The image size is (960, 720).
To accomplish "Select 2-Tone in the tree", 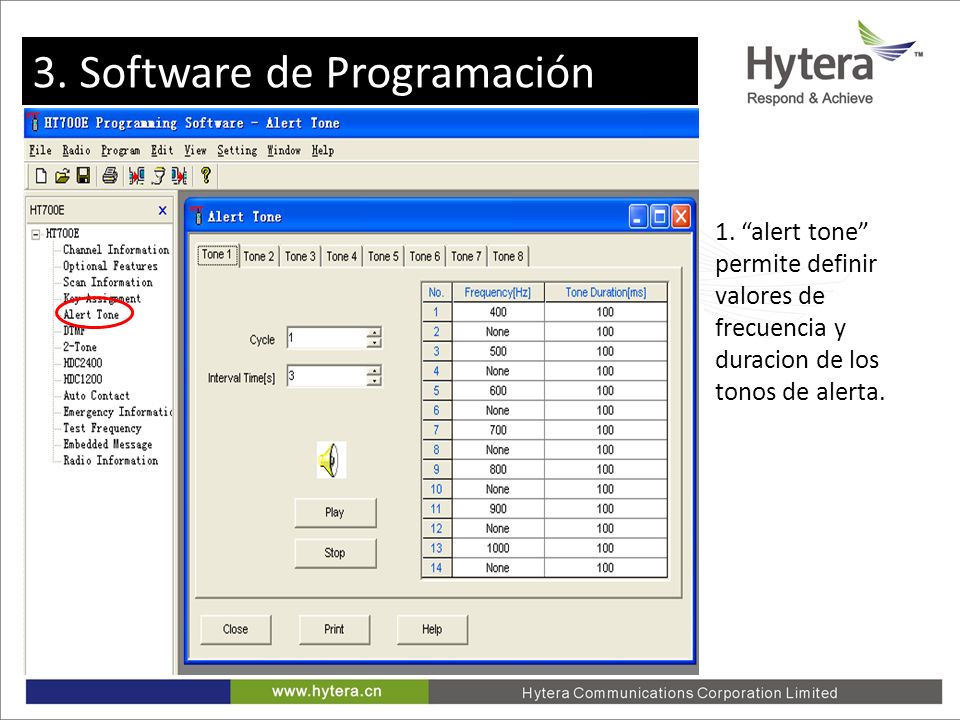I will [80, 347].
